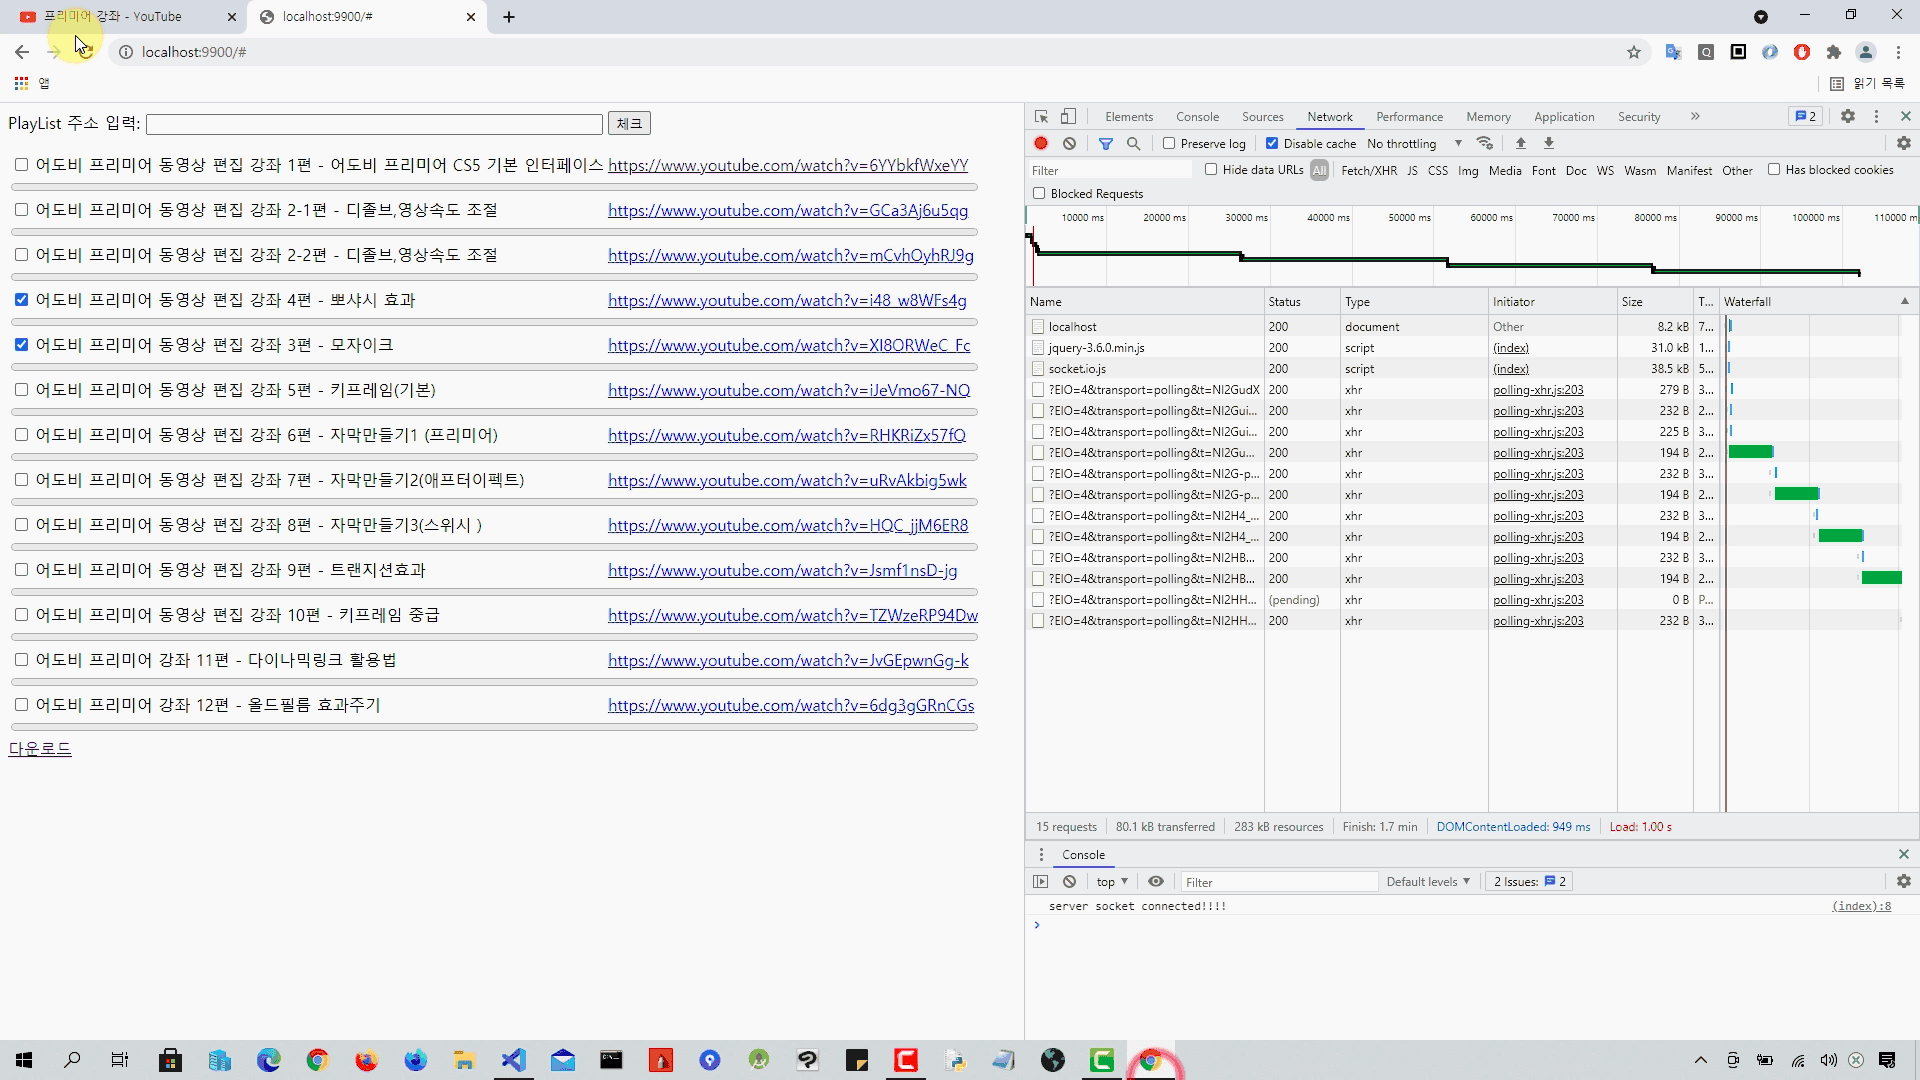The width and height of the screenshot is (1920, 1080).
Task: Open the top context dropdown
Action: [1111, 882]
